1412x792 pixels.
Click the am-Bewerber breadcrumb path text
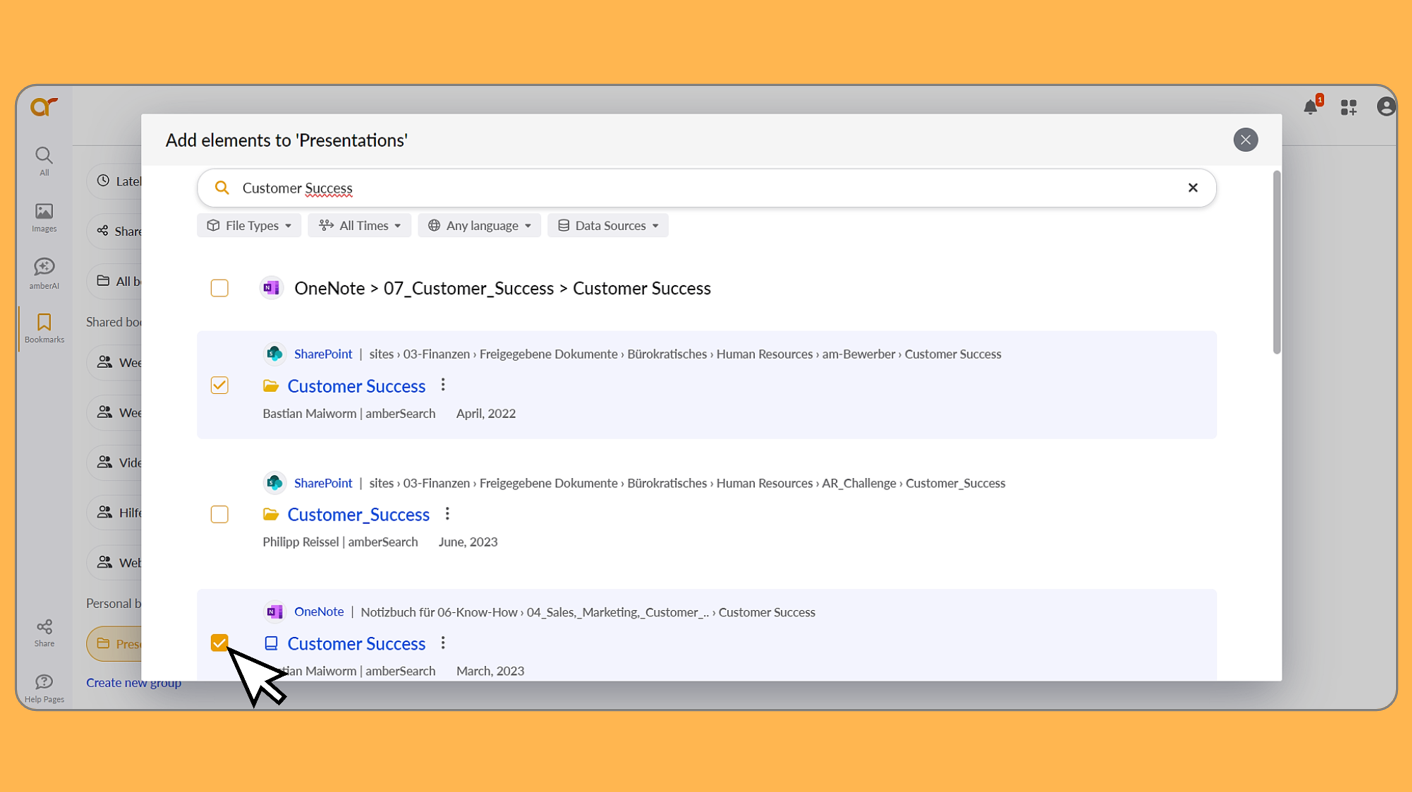point(685,354)
